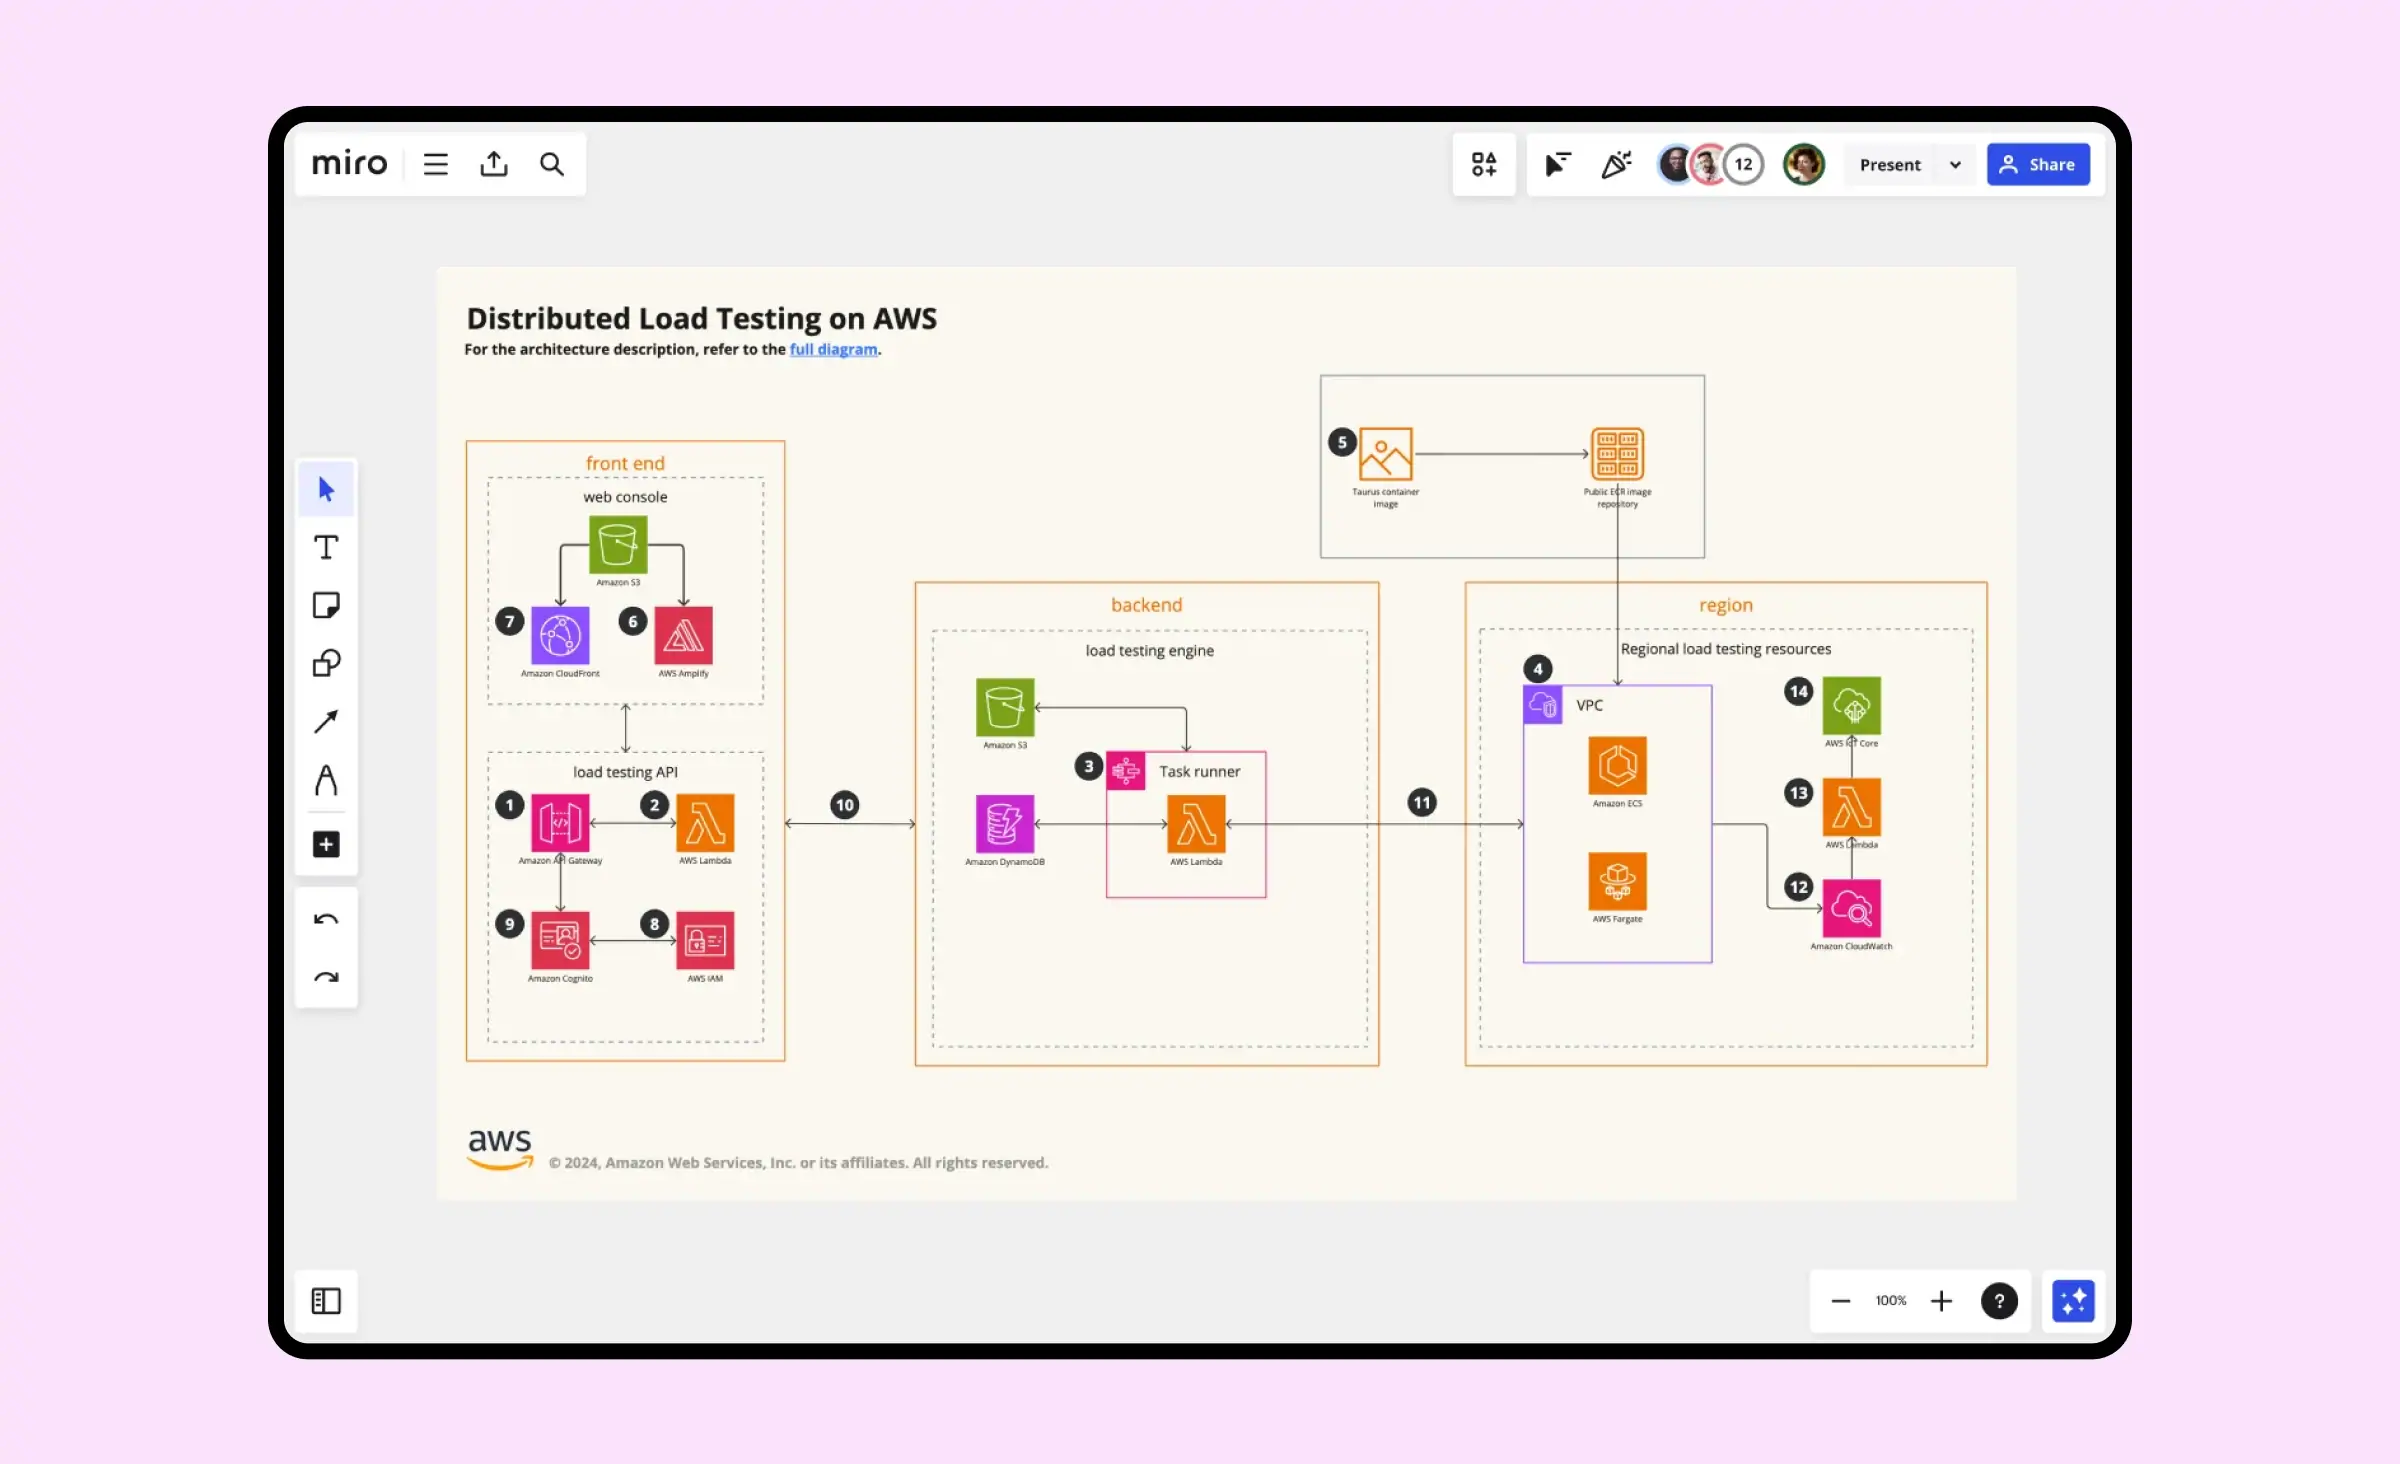Open the apps and shapes grid icon
The image size is (2400, 1464).
pyautogui.click(x=1484, y=164)
